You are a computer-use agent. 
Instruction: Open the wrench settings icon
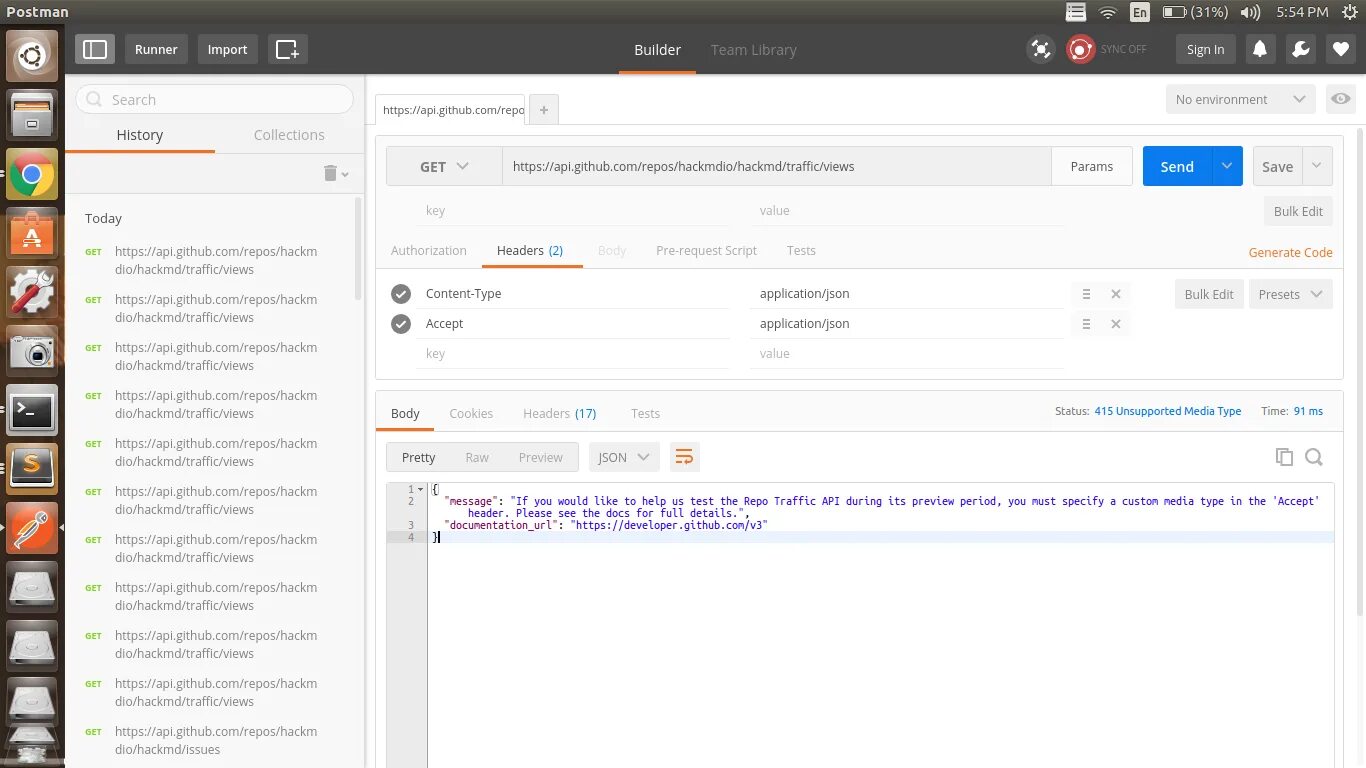(1301, 49)
